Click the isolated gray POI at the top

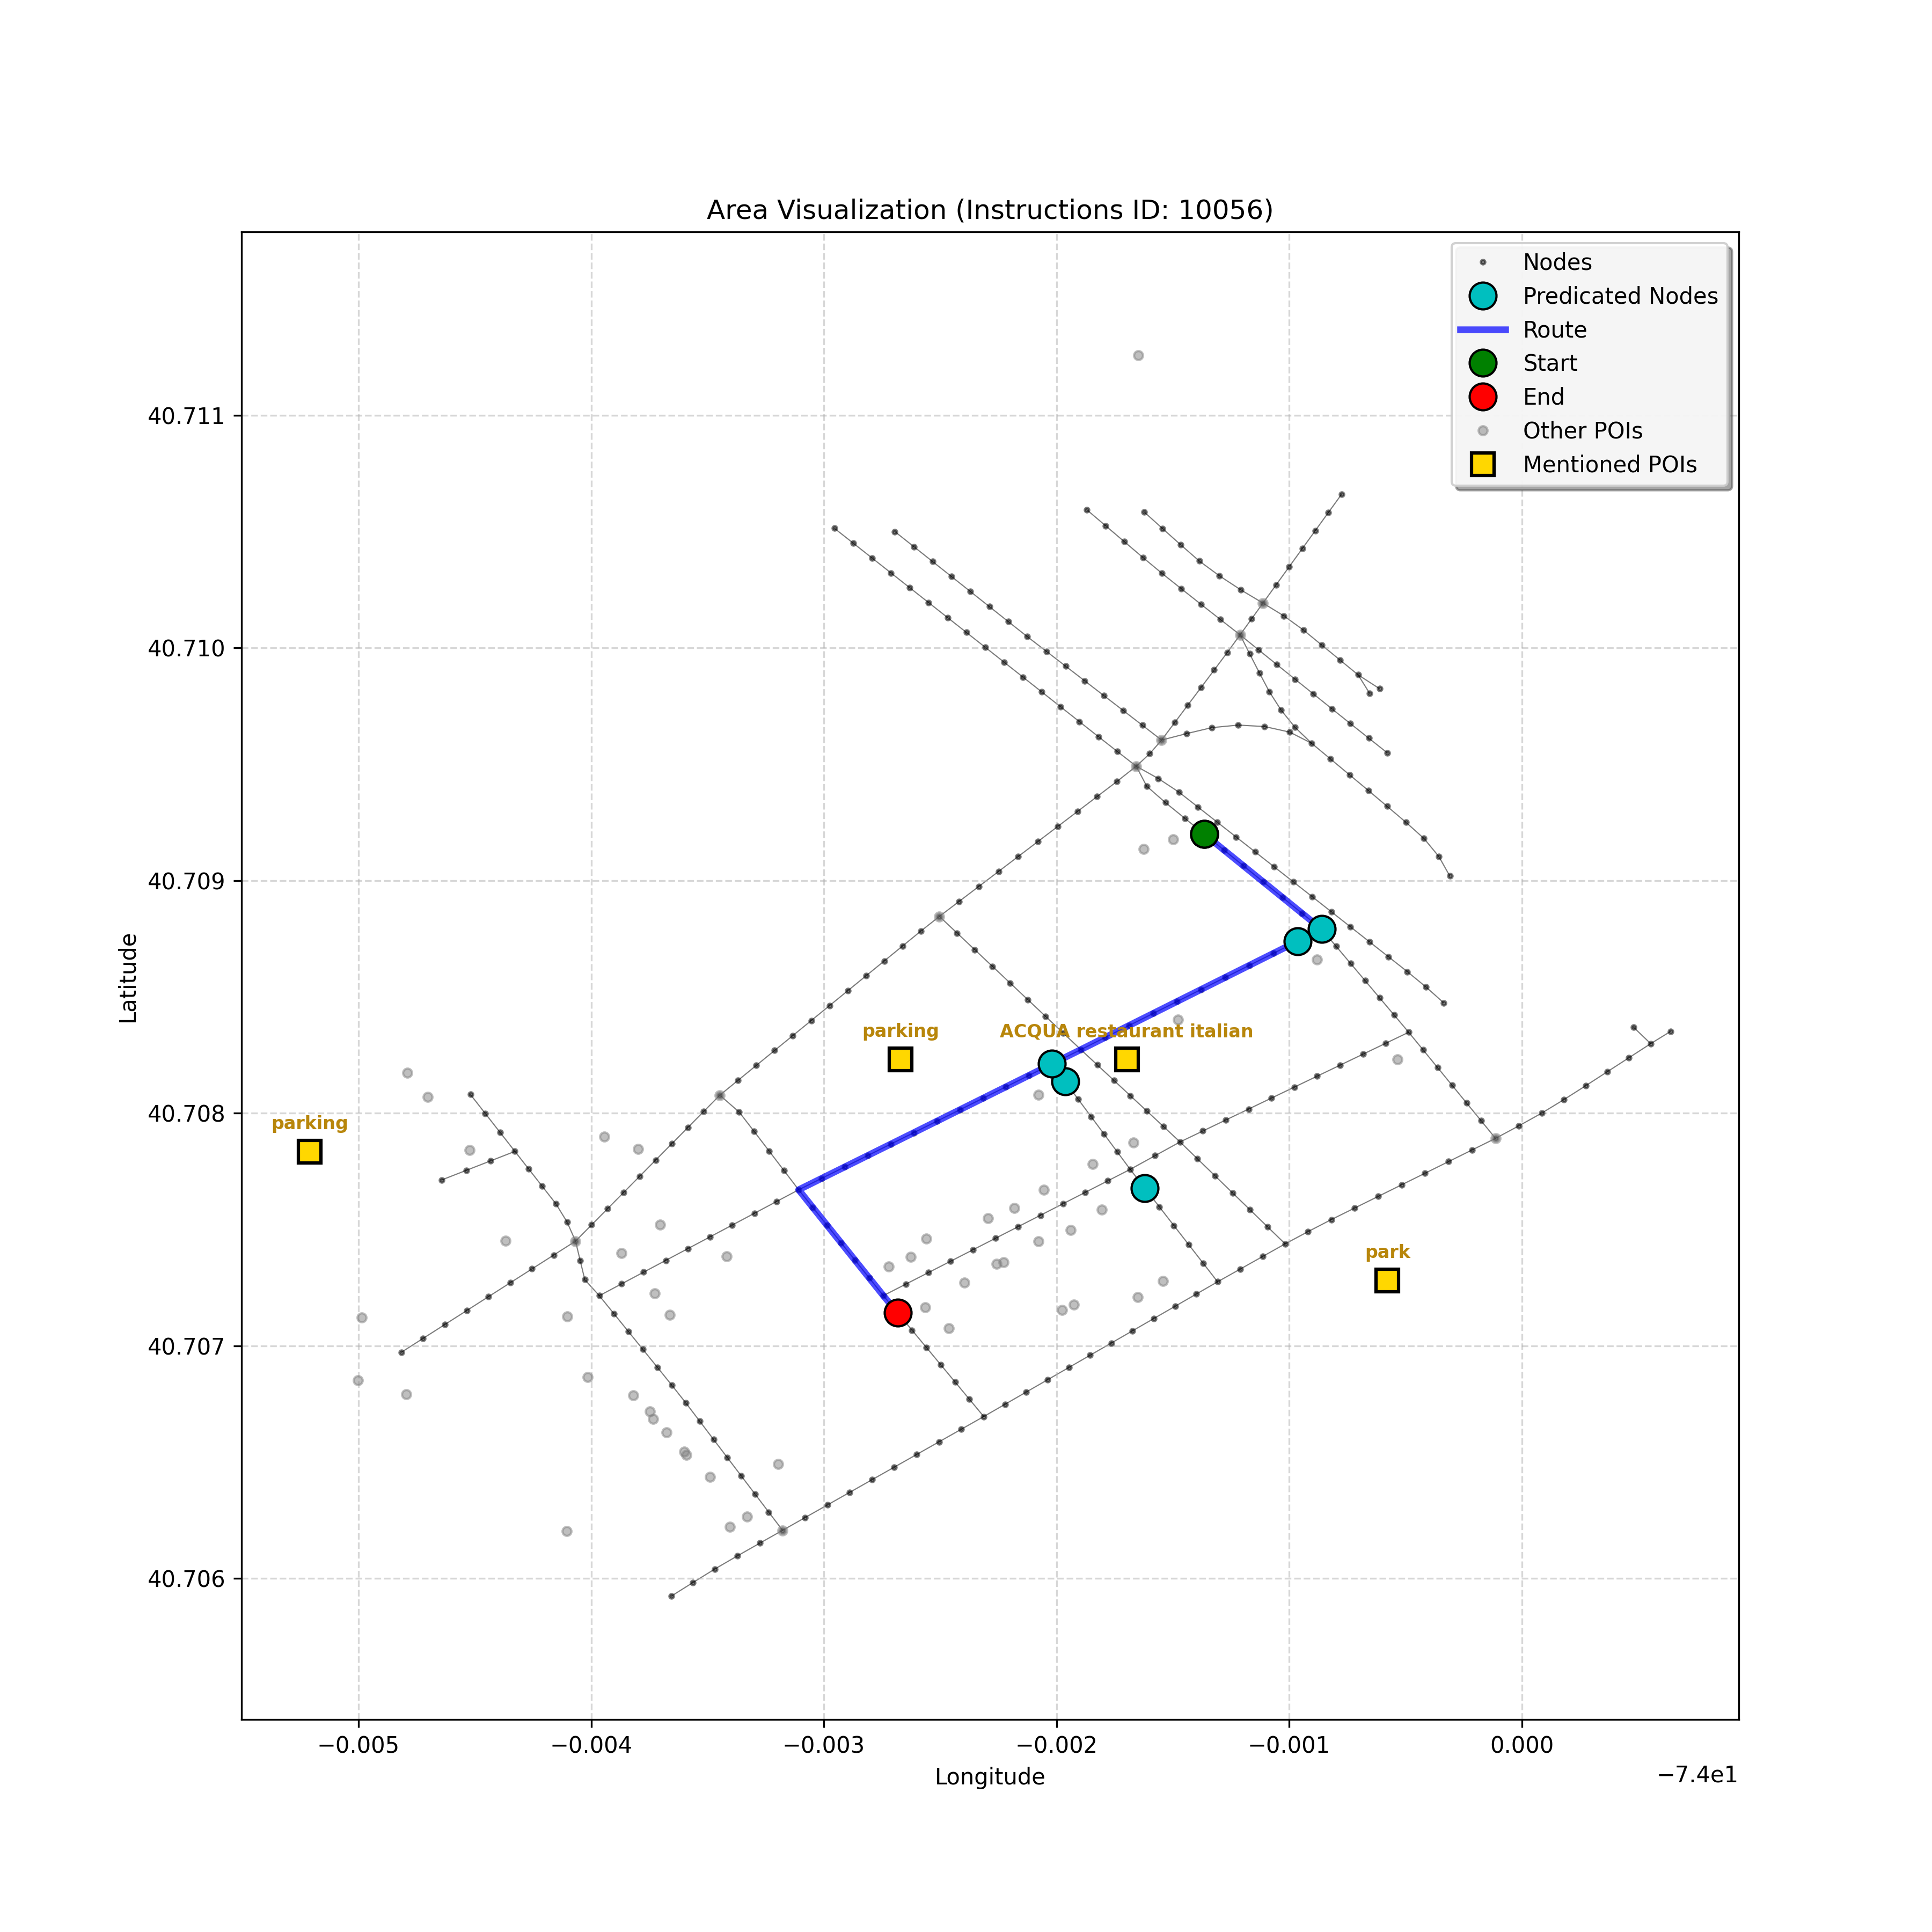(1138, 356)
